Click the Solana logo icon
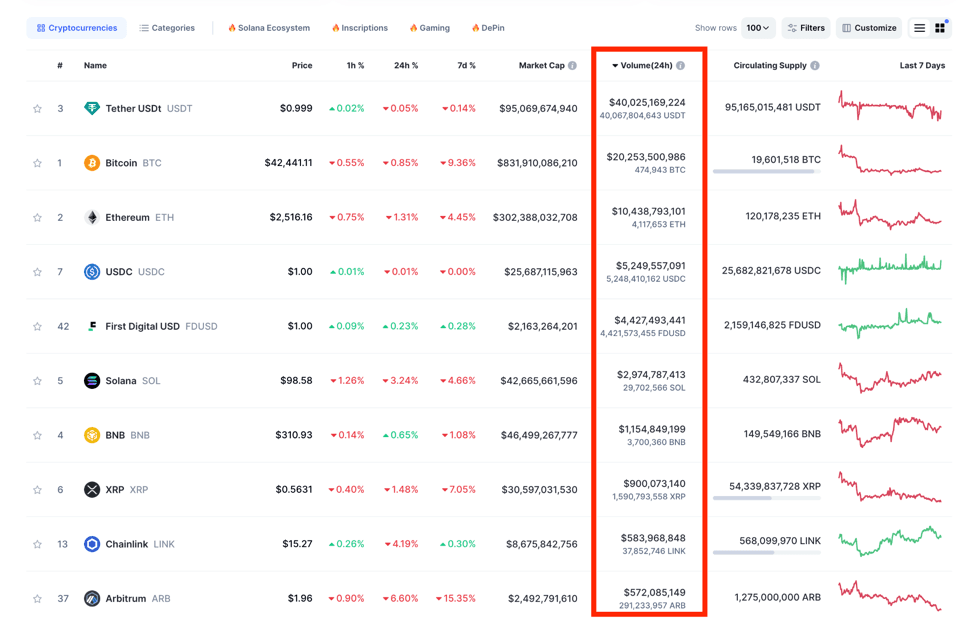 [92, 381]
